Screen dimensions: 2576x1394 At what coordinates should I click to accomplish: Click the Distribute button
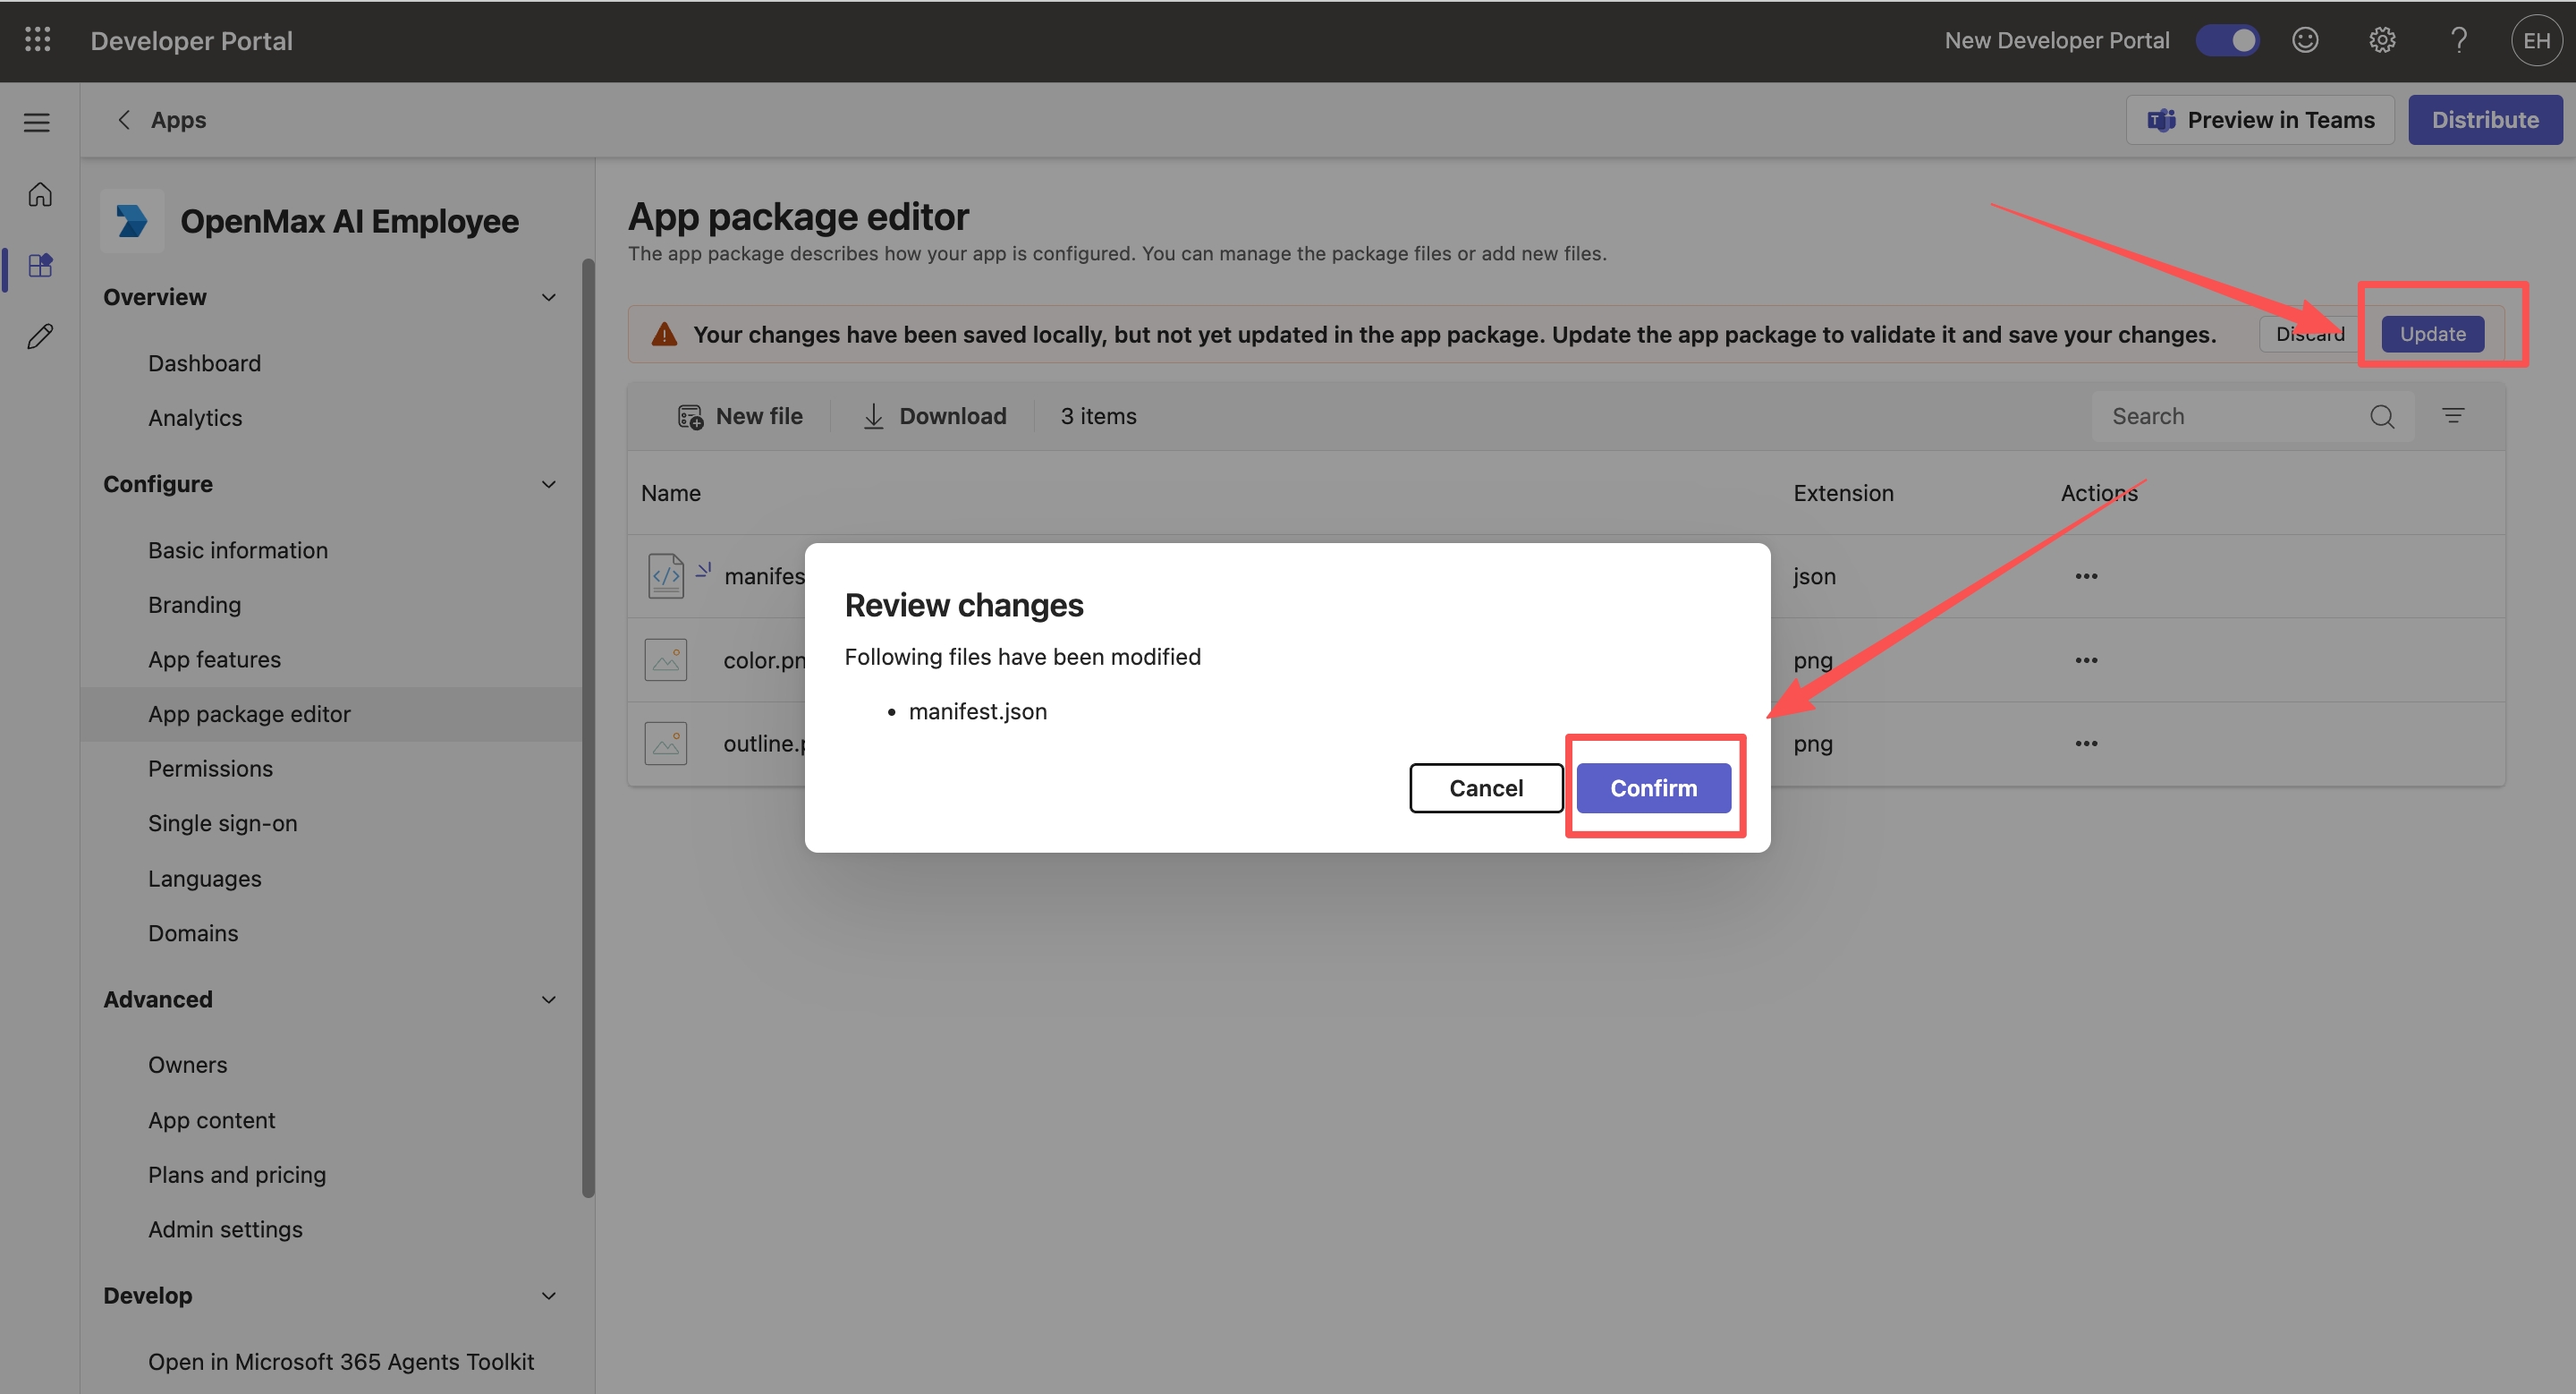[x=2485, y=120]
